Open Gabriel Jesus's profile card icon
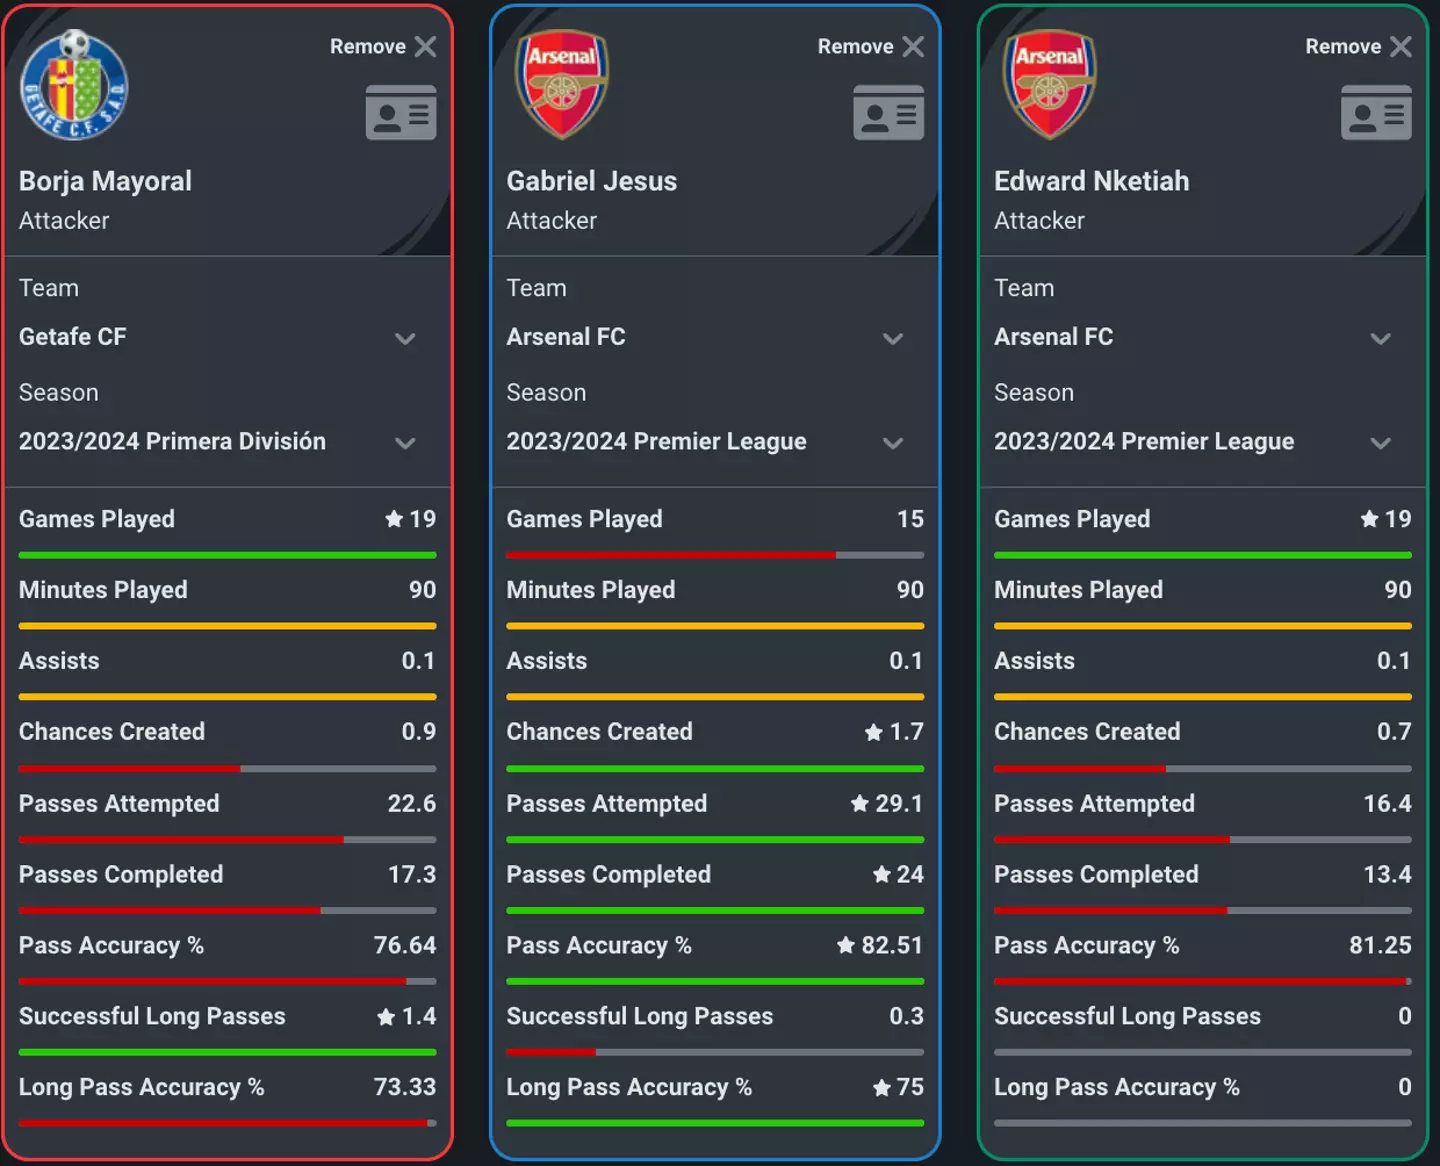 [888, 113]
